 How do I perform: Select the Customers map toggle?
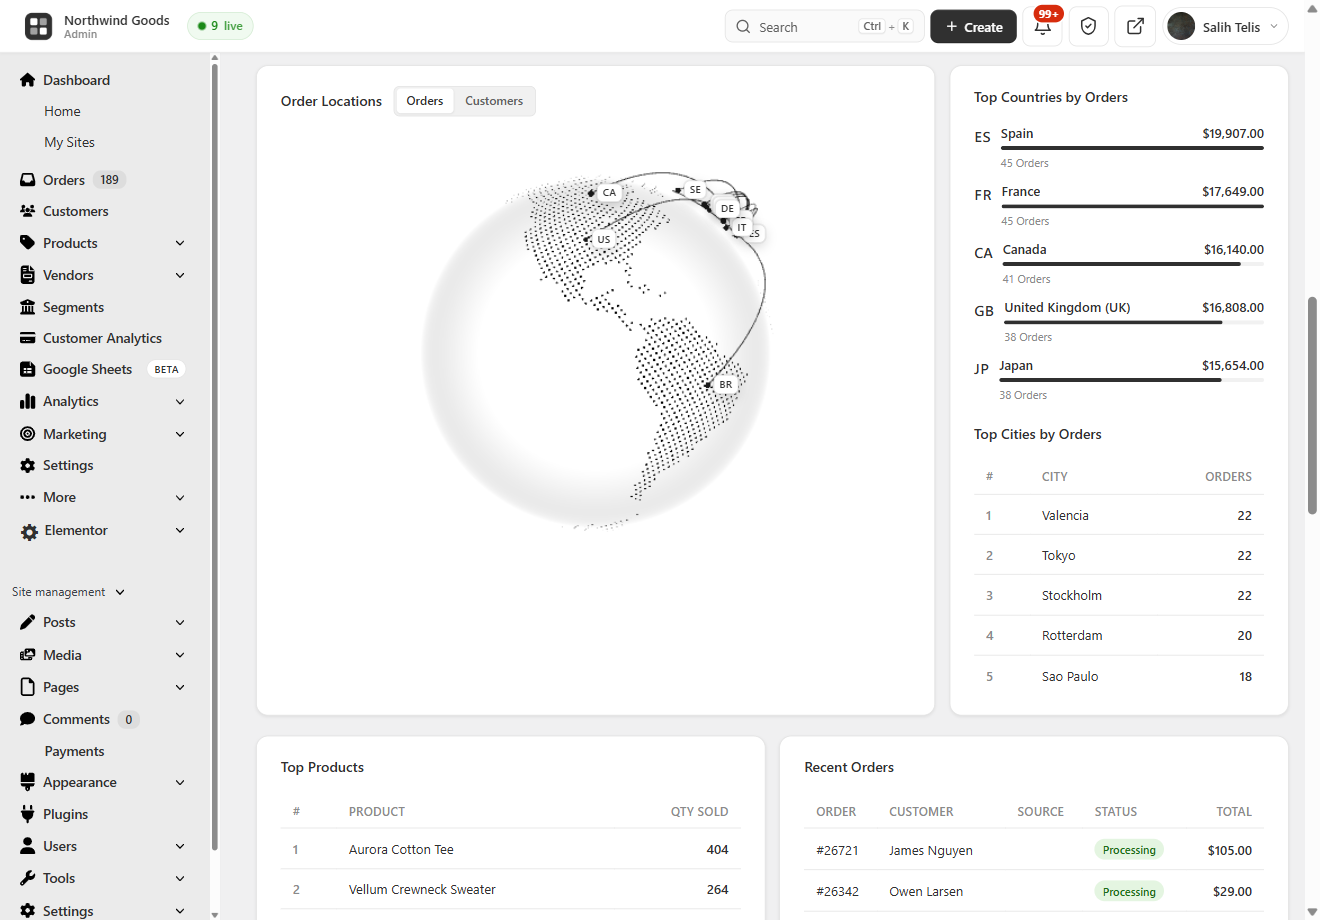(x=494, y=101)
